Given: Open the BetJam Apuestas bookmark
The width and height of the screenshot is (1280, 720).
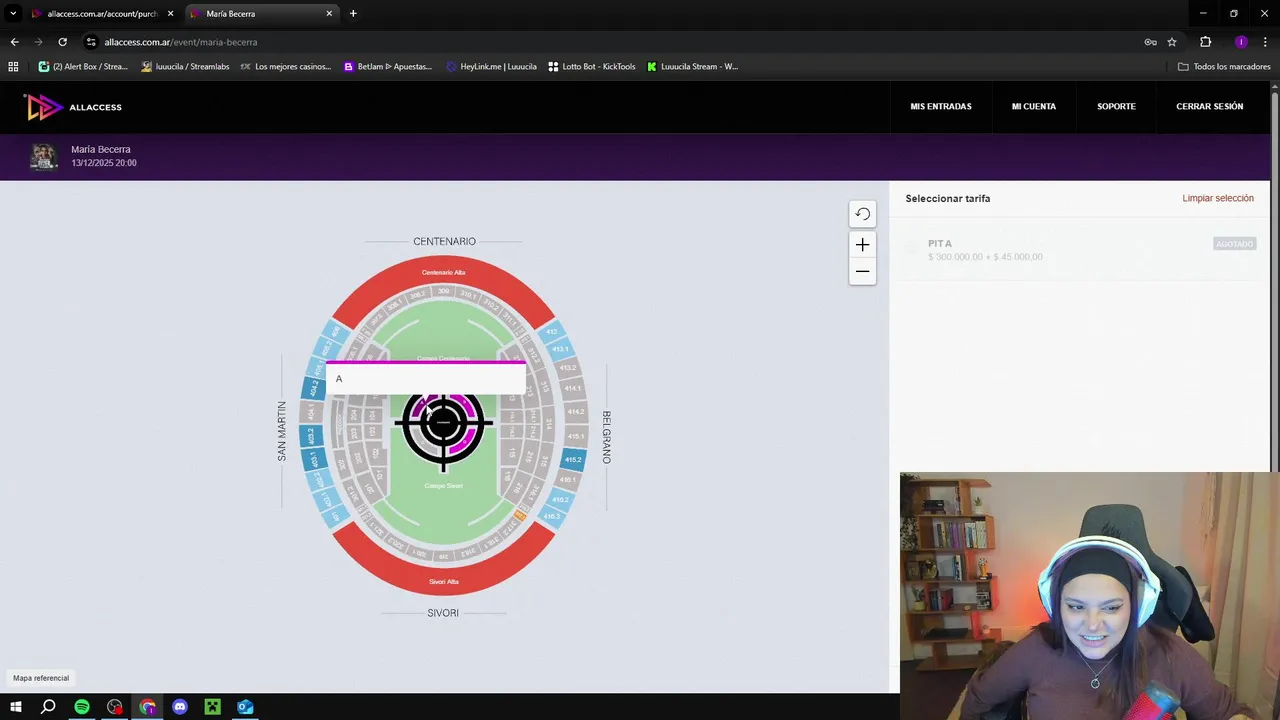Looking at the screenshot, I should click(387, 66).
